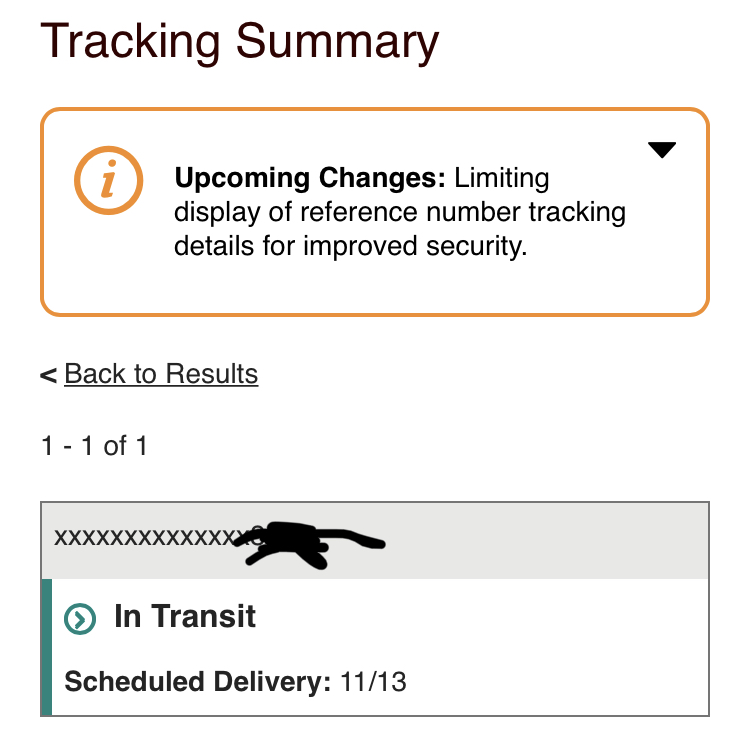Click the teal status bar on shipment card
Viewport: 750px width, 749px height.
coord(46,646)
